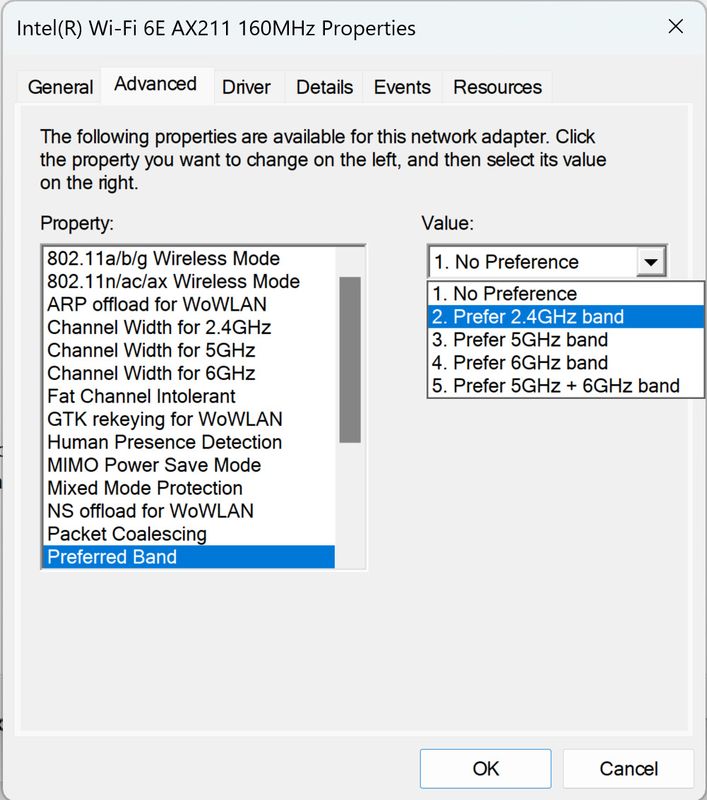Image resolution: width=707 pixels, height=800 pixels.
Task: Click the property list scrollbar thumb
Action: click(350, 359)
